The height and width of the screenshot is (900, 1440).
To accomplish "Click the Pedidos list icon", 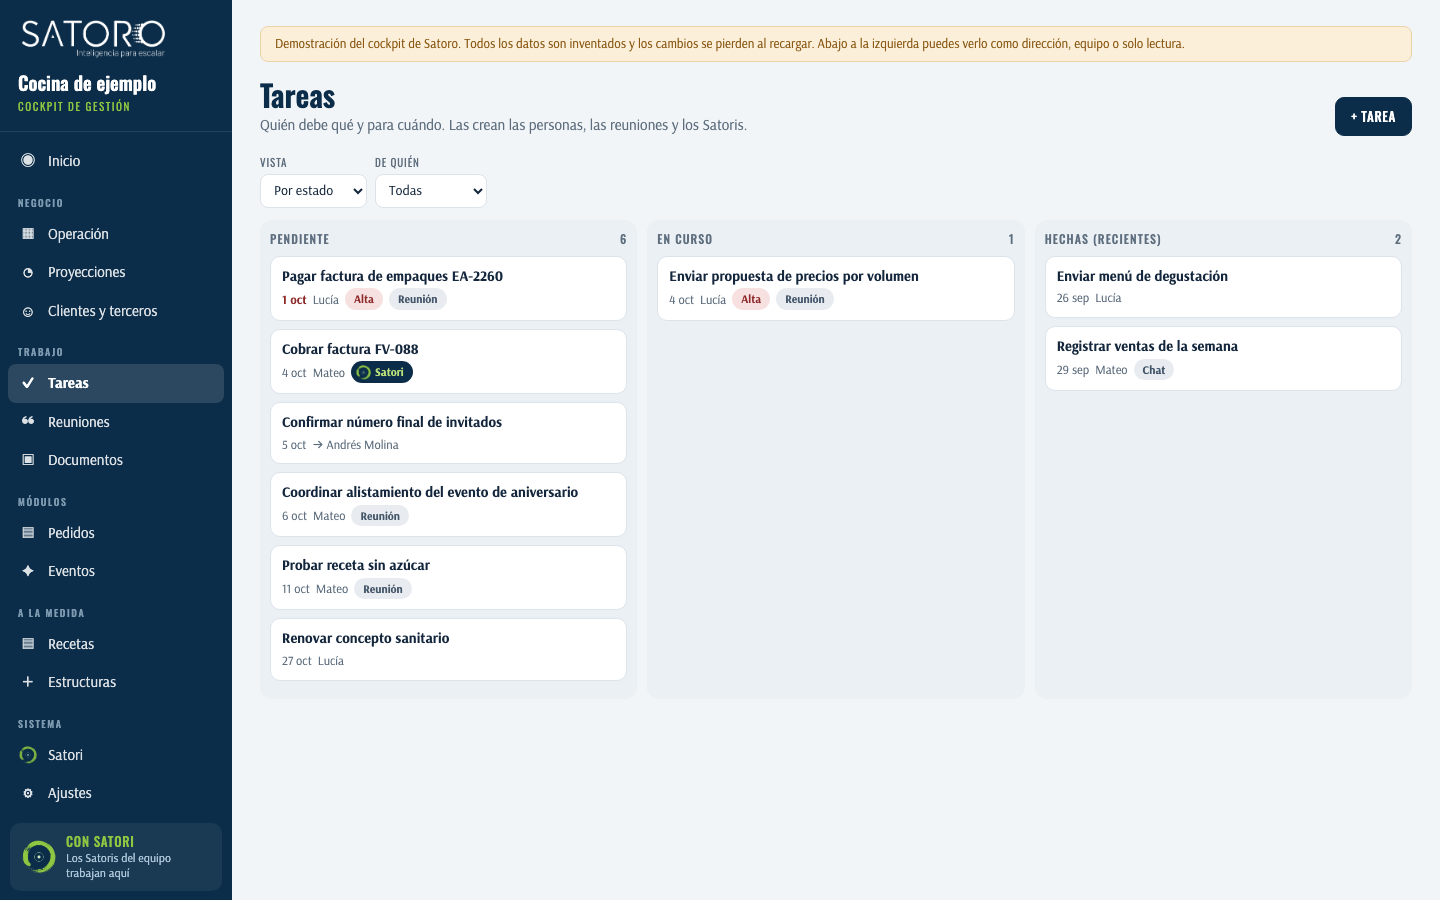I will [x=28, y=533].
